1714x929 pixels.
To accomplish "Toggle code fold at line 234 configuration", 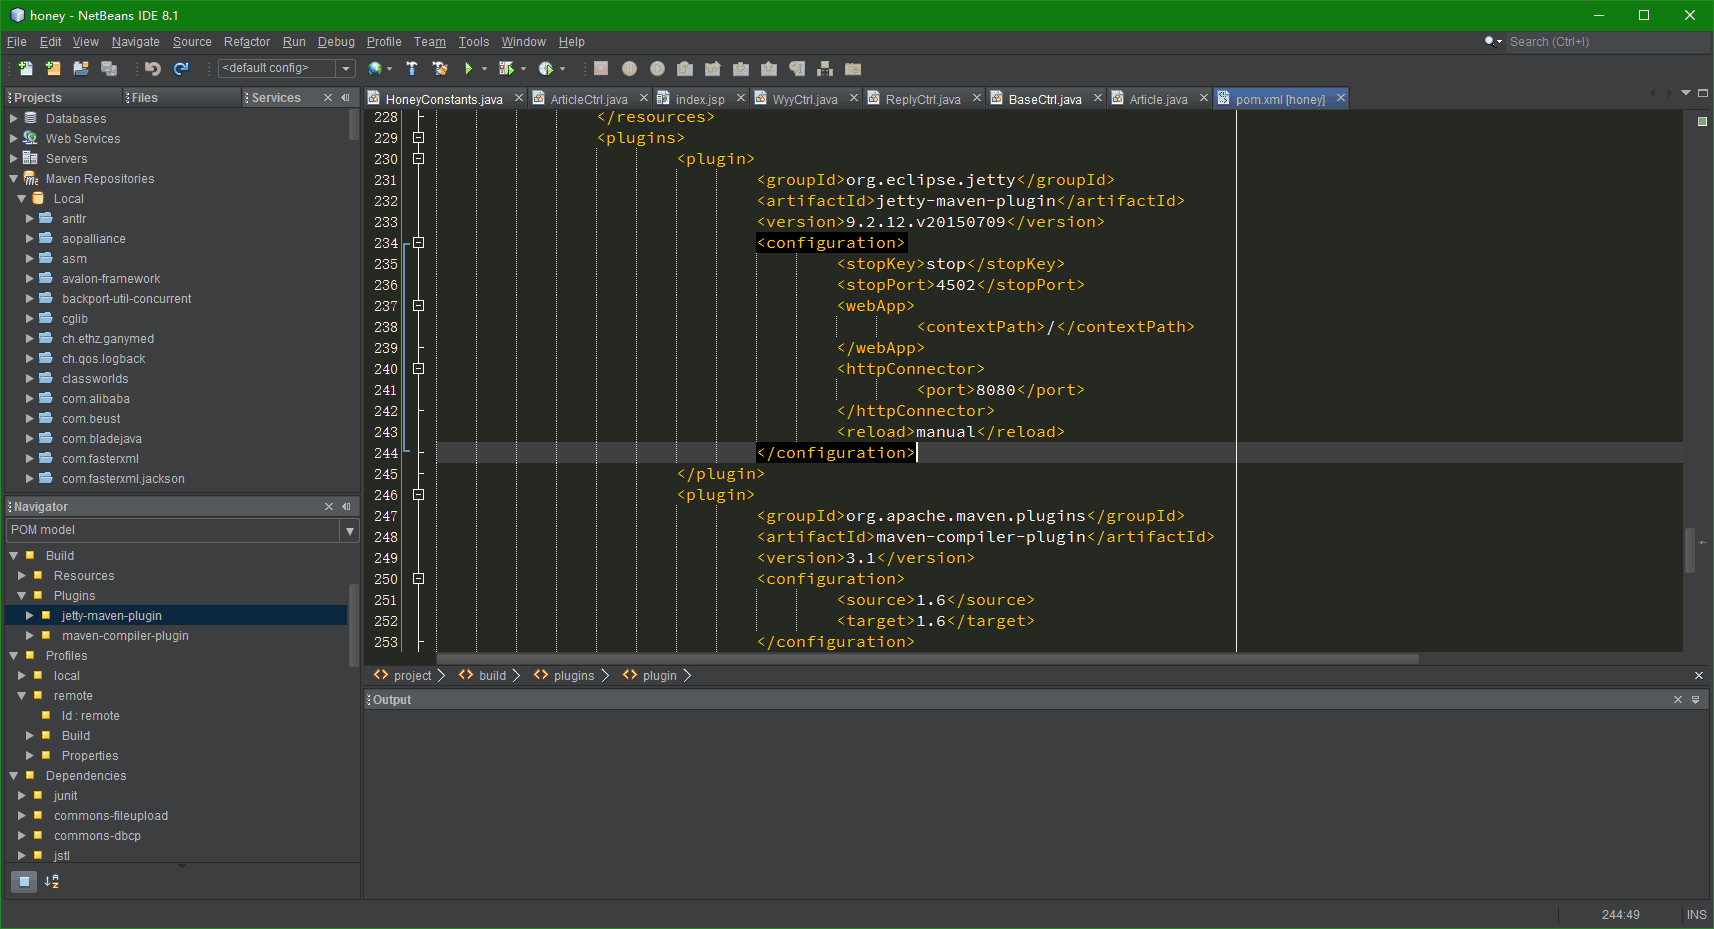I will (419, 243).
